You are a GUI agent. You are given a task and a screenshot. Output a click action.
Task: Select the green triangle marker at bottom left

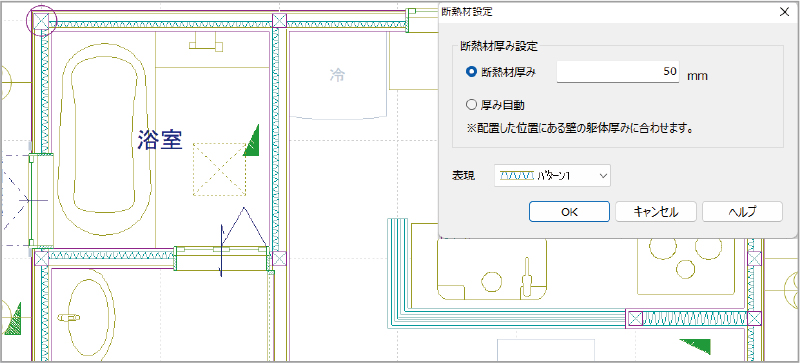13,319
